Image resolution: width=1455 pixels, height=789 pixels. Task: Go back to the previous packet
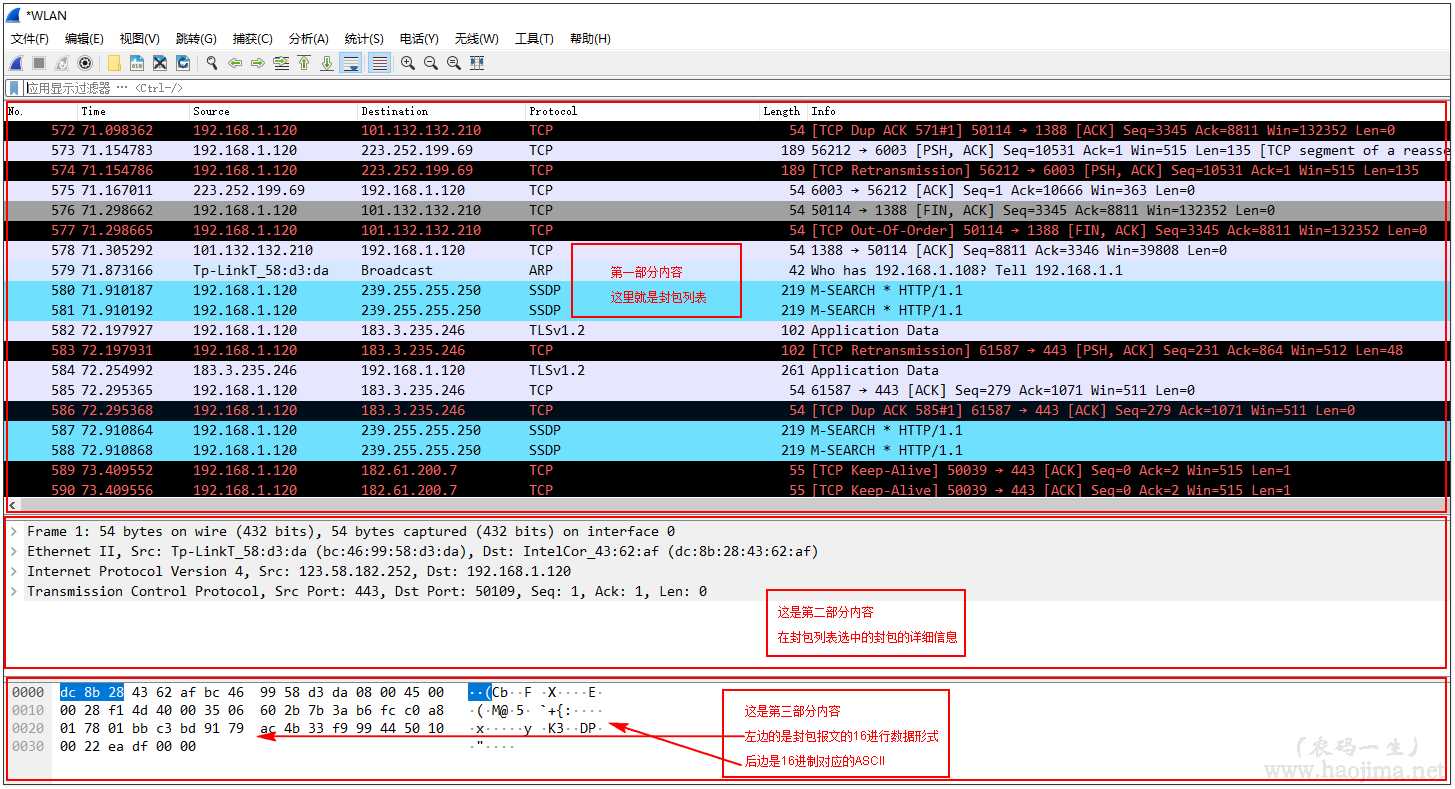(x=235, y=63)
